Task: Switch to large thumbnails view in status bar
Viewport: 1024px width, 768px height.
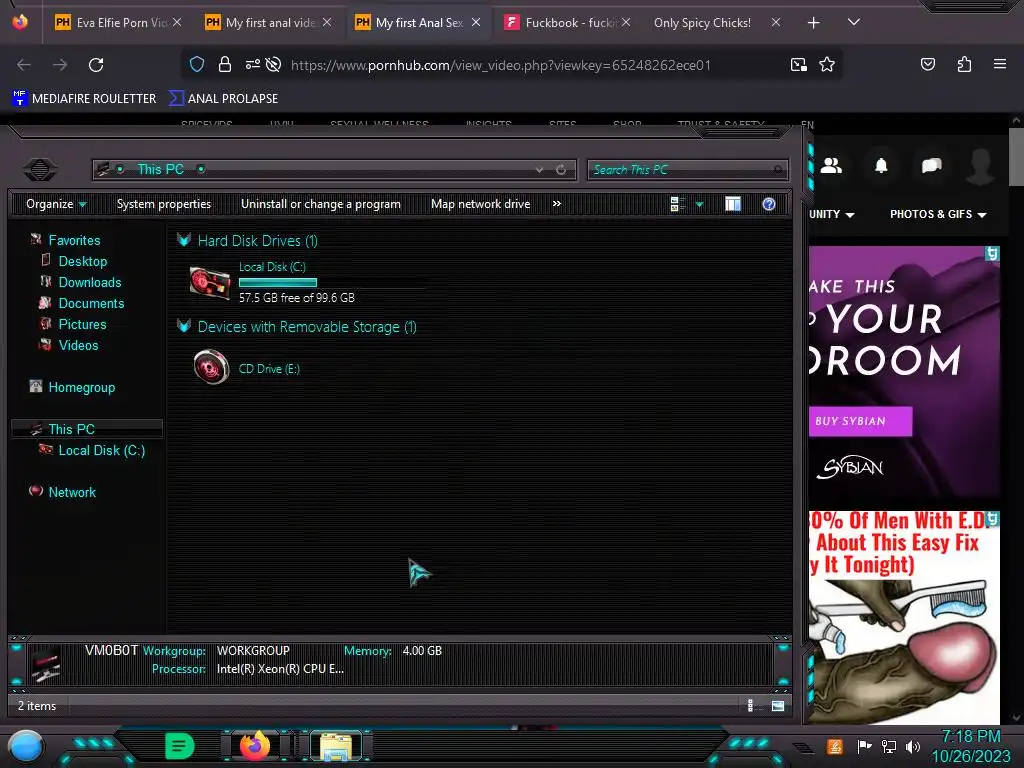Action: point(777,705)
